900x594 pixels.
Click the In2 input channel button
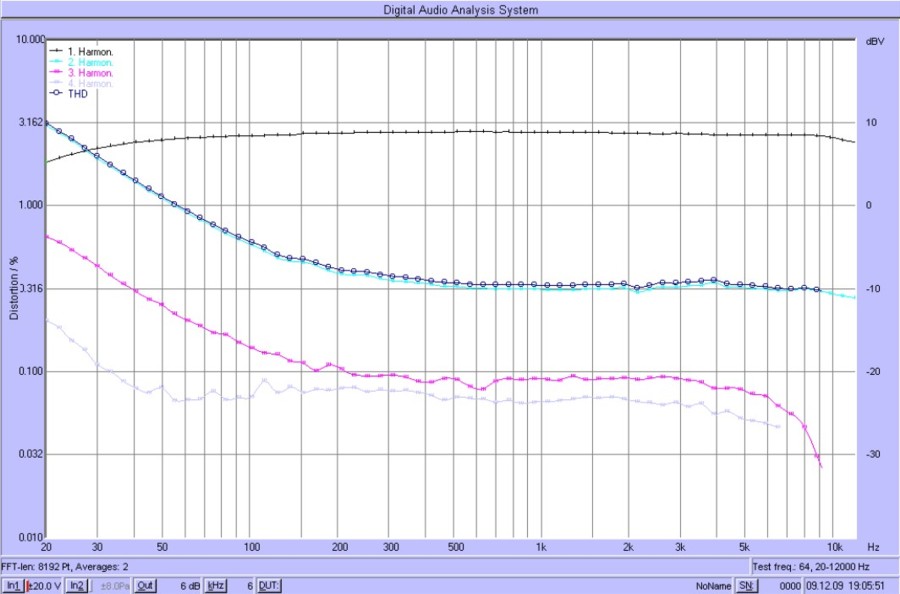pos(76,585)
